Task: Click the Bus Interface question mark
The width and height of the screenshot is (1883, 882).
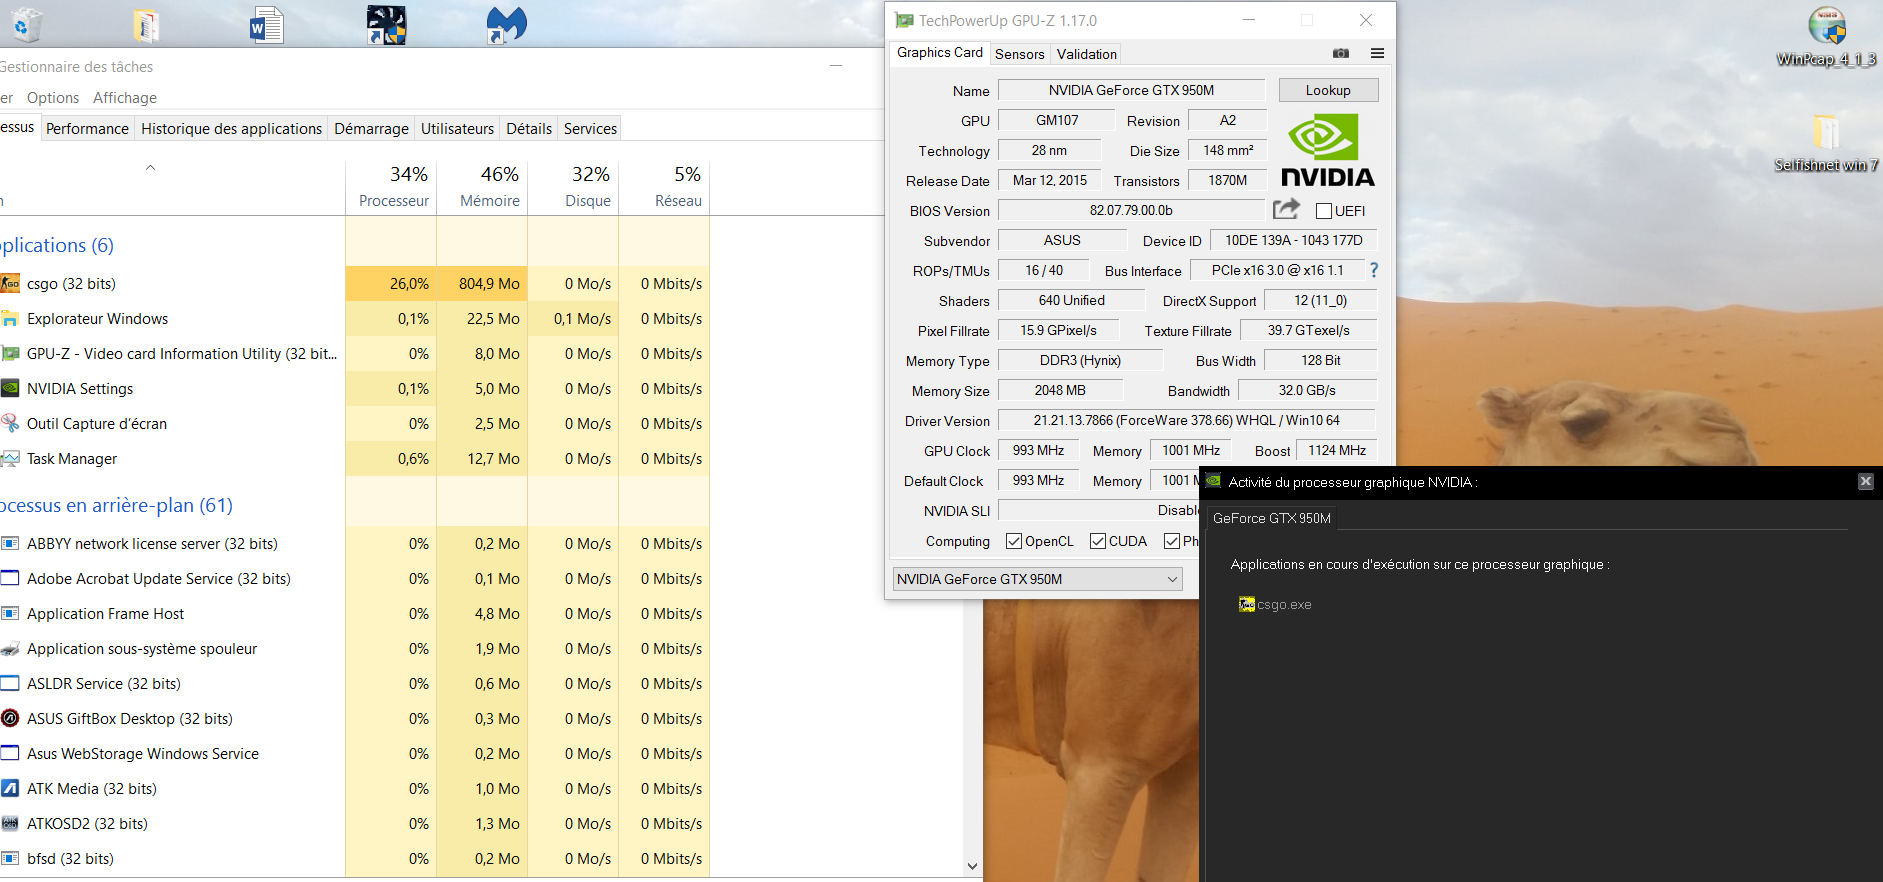Action: click(1374, 270)
